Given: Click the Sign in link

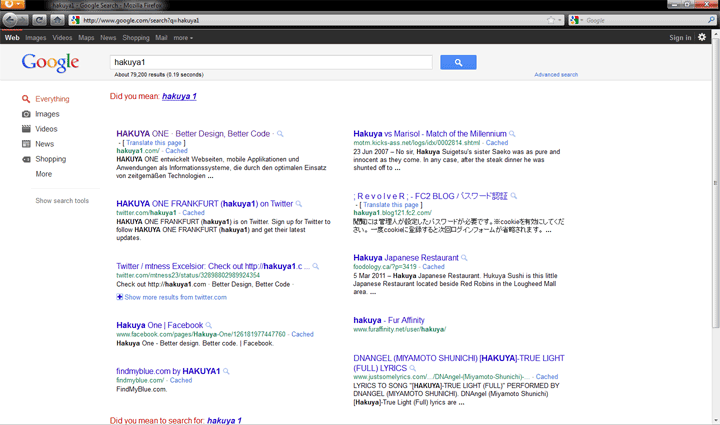Looking at the screenshot, I should (x=680, y=38).
